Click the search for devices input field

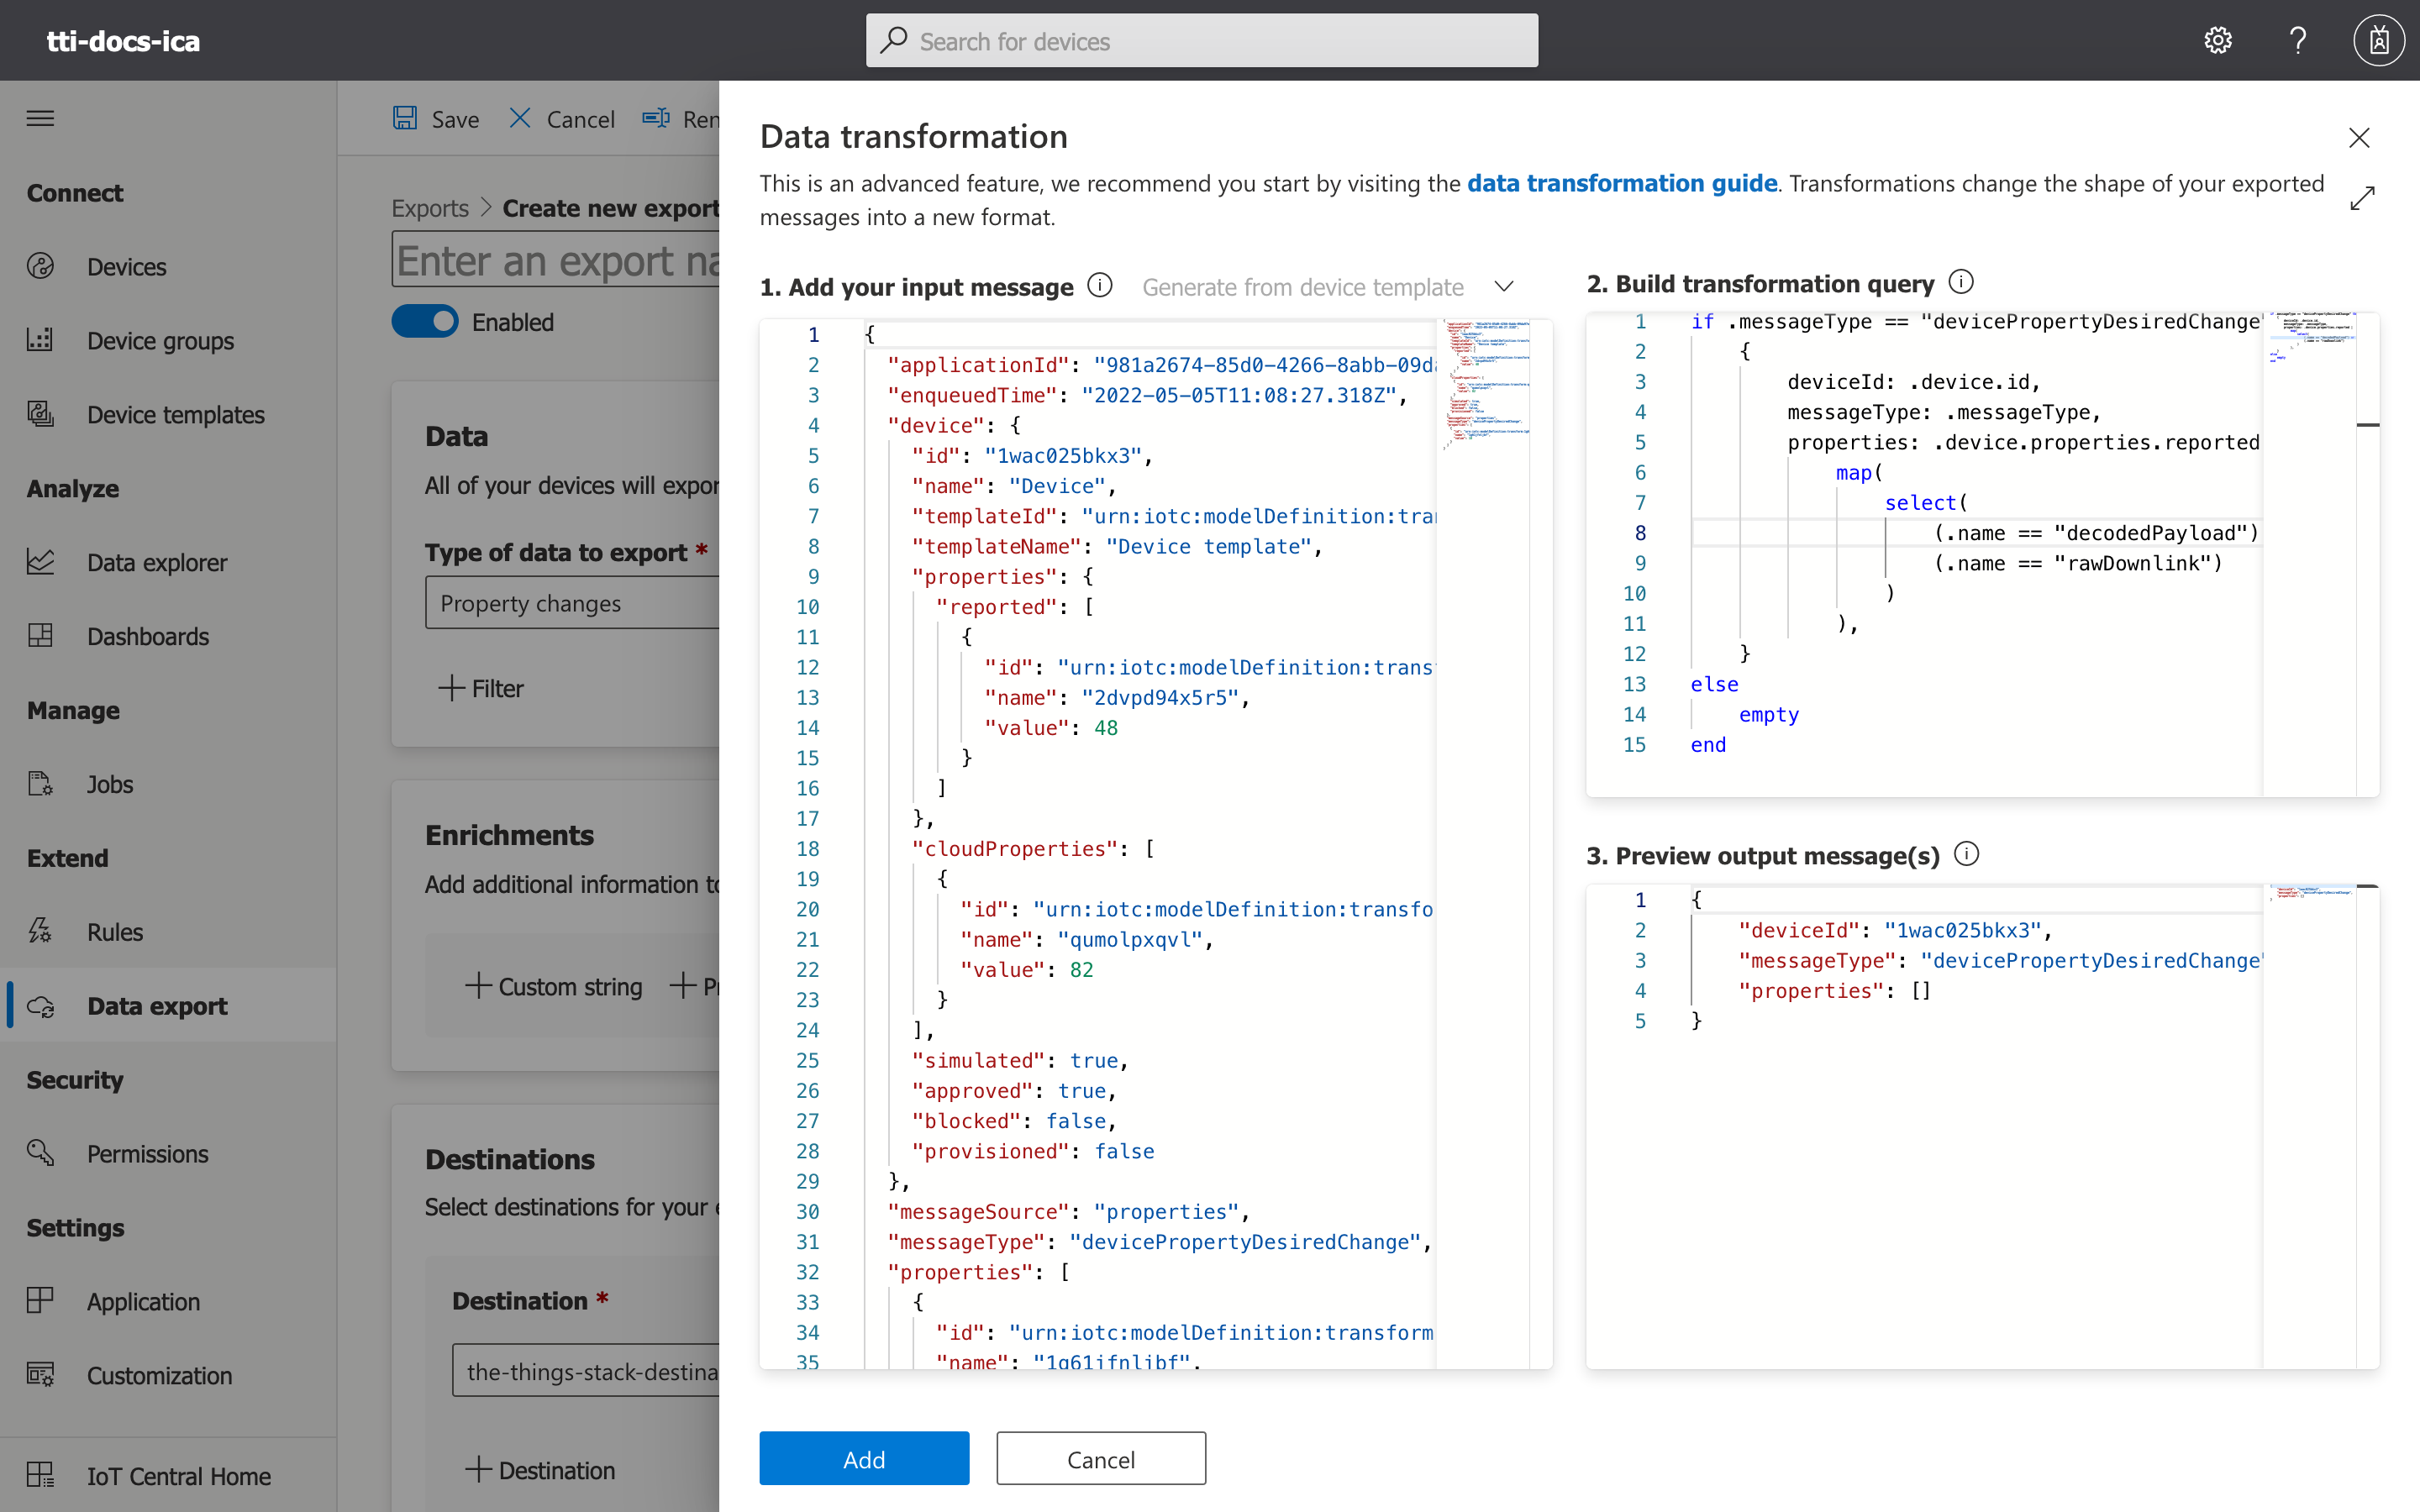1202,39
